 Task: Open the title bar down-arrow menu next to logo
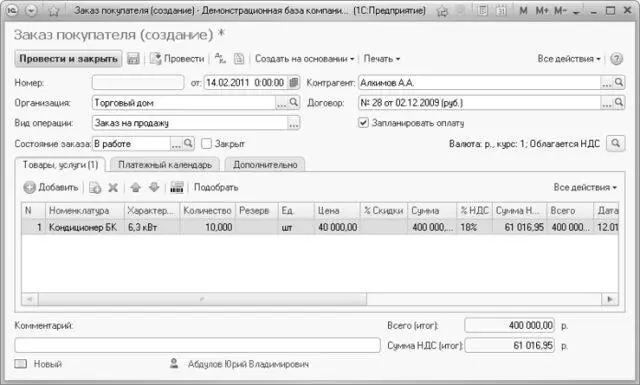coord(31,11)
